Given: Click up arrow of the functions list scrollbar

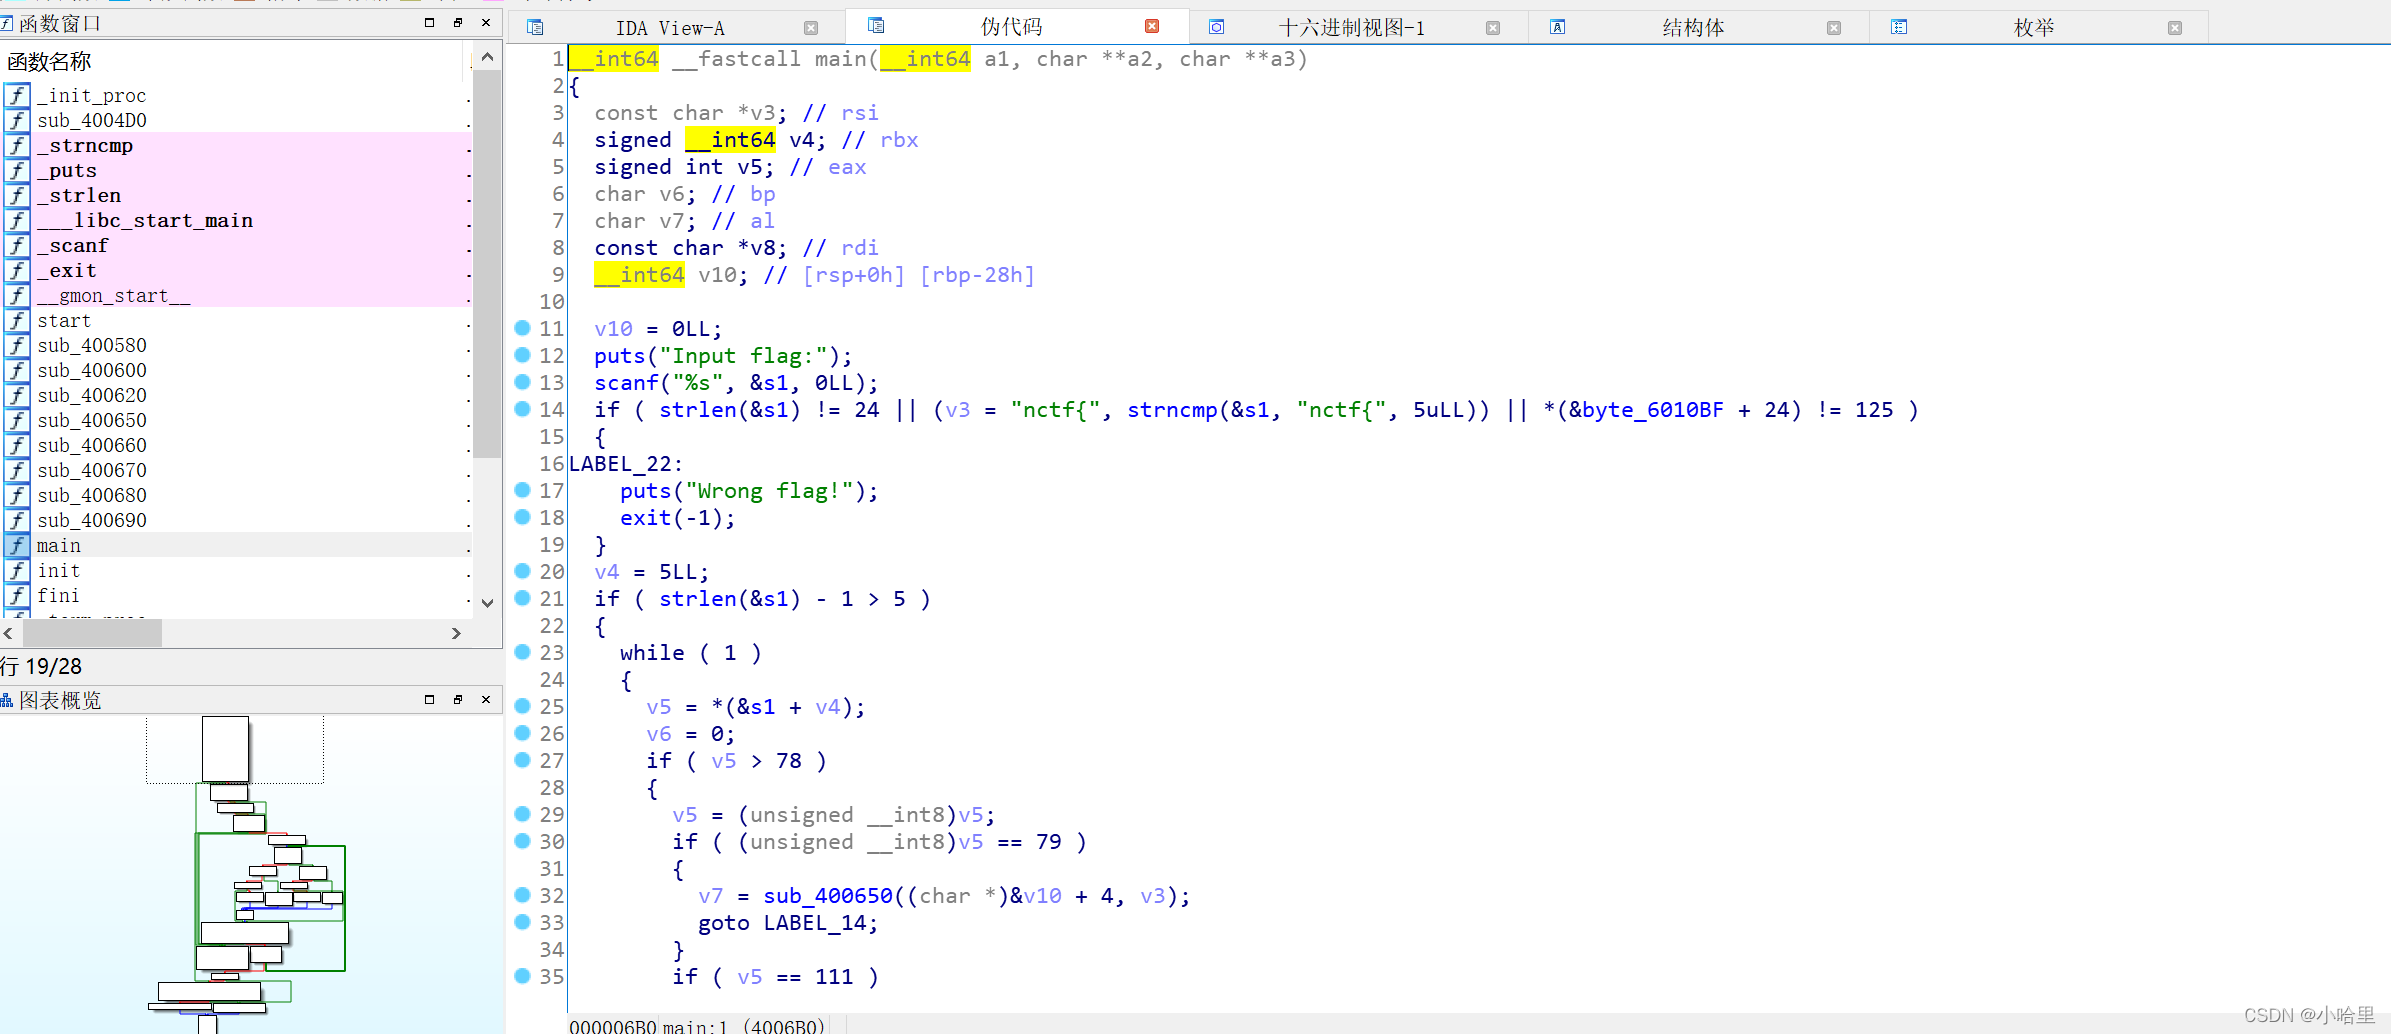Looking at the screenshot, I should [x=488, y=57].
